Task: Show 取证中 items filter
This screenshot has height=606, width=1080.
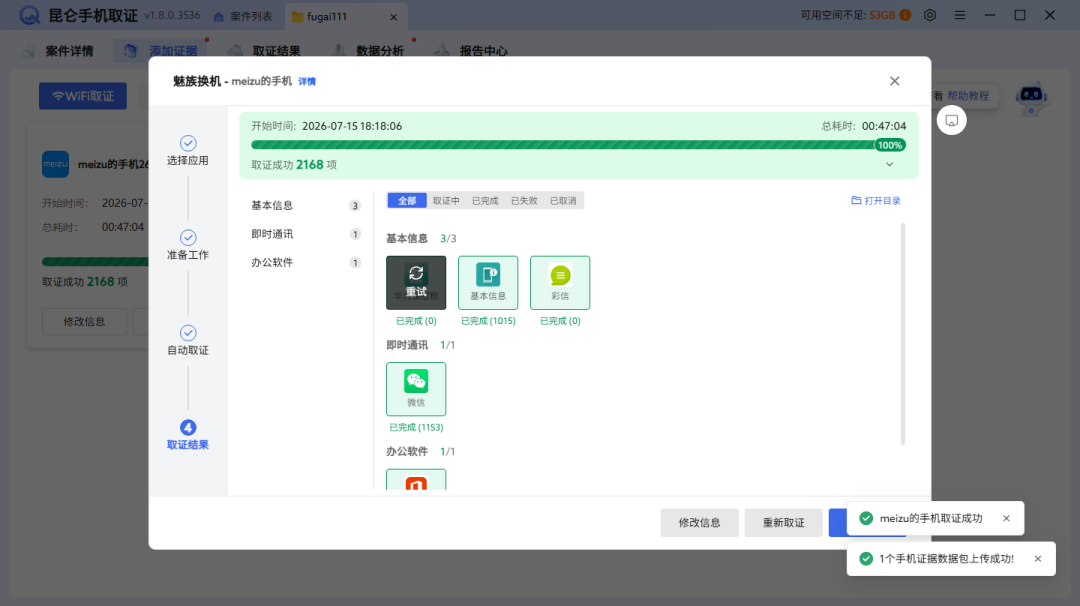Action: tap(446, 200)
